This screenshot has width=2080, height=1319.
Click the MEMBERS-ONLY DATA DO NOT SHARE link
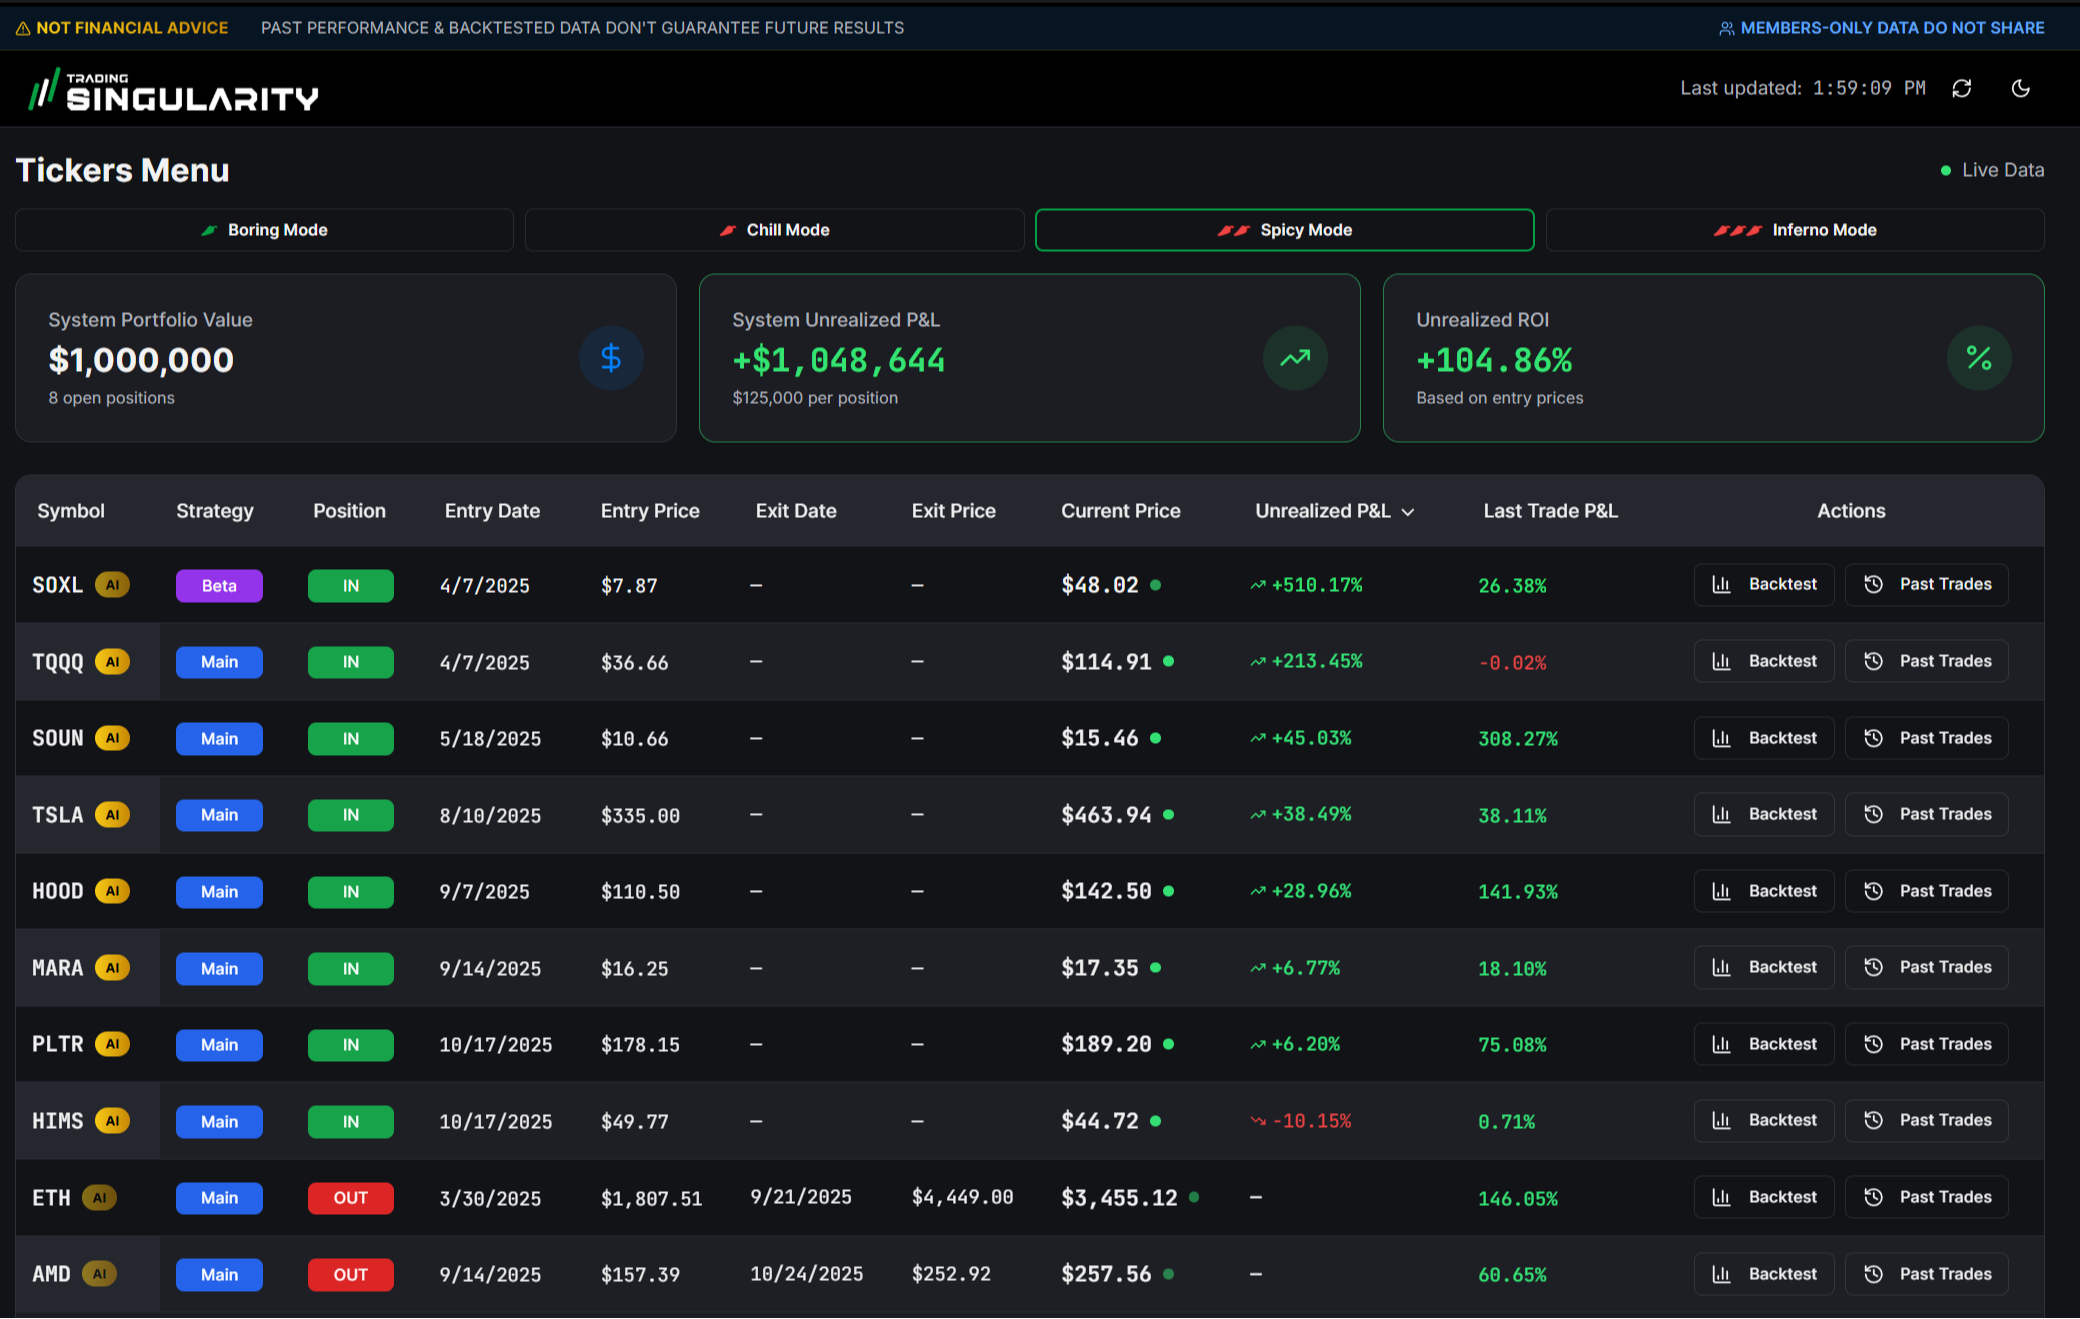tap(1893, 27)
